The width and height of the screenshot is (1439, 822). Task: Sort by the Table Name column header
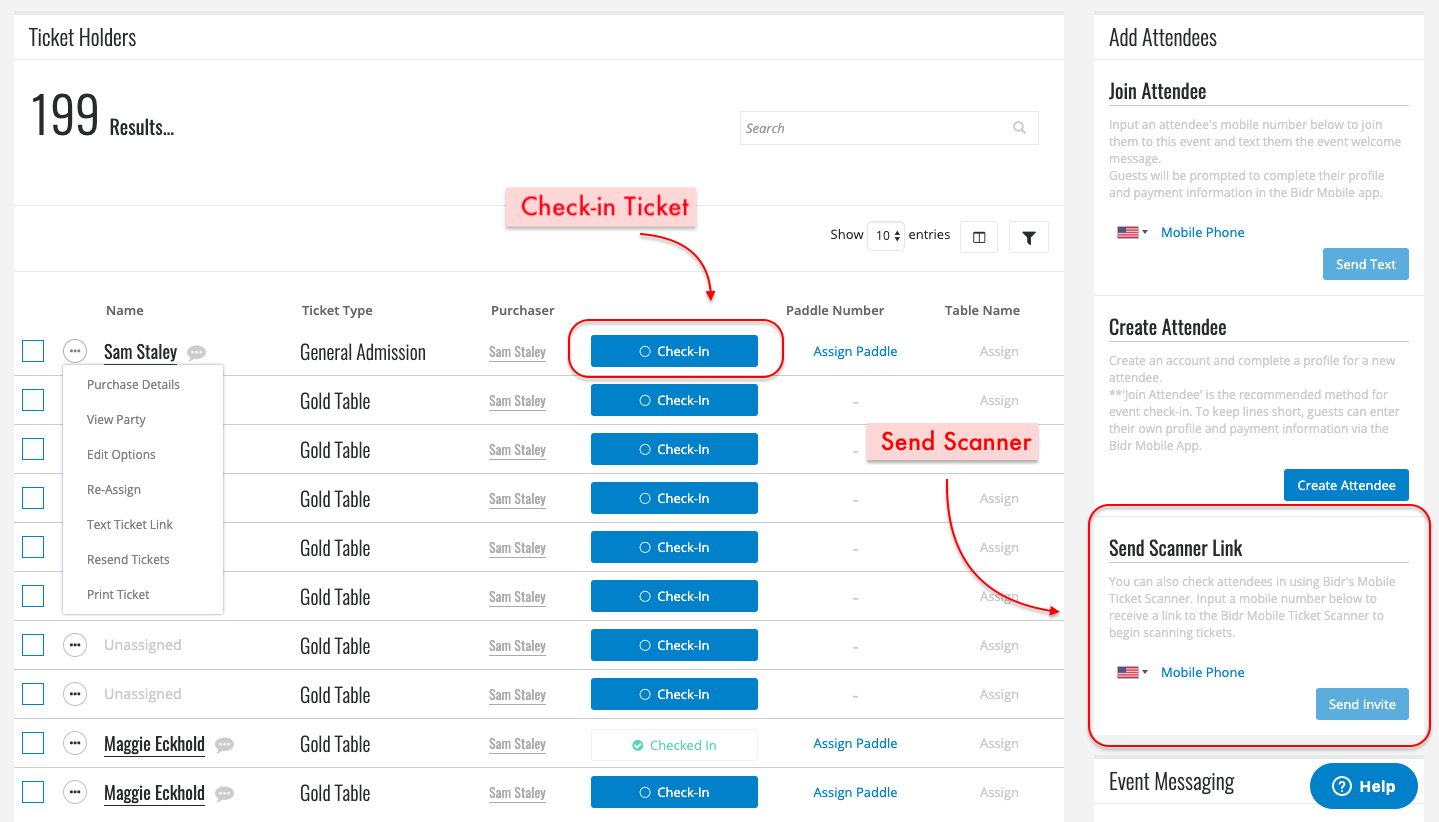(982, 311)
